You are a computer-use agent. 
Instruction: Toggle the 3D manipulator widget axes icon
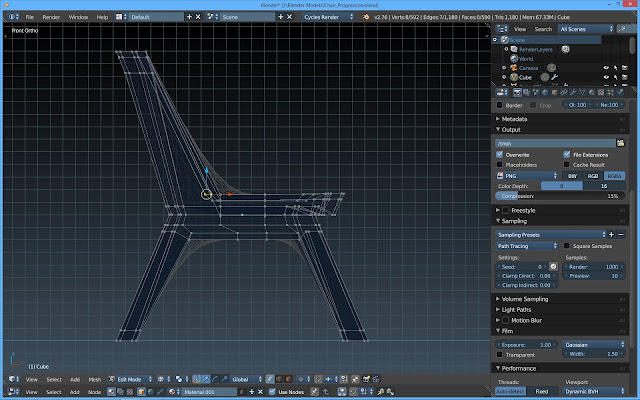(x=196, y=379)
